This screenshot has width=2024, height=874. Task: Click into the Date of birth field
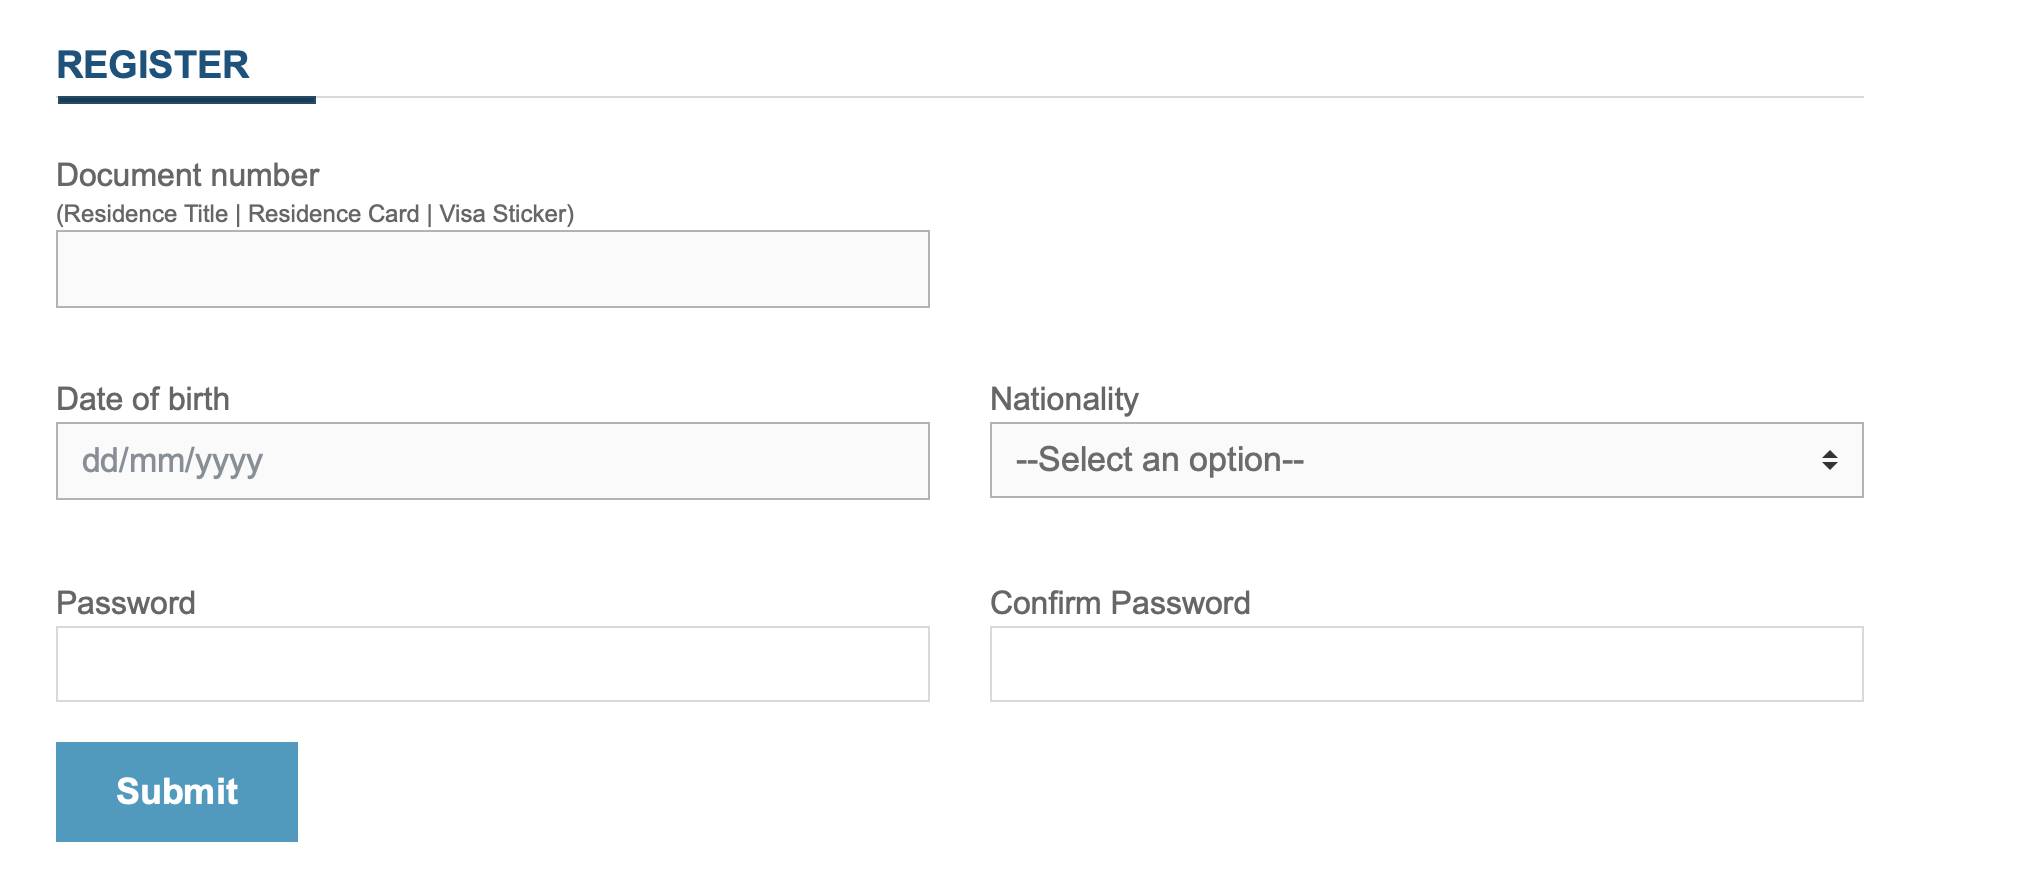point(493,461)
